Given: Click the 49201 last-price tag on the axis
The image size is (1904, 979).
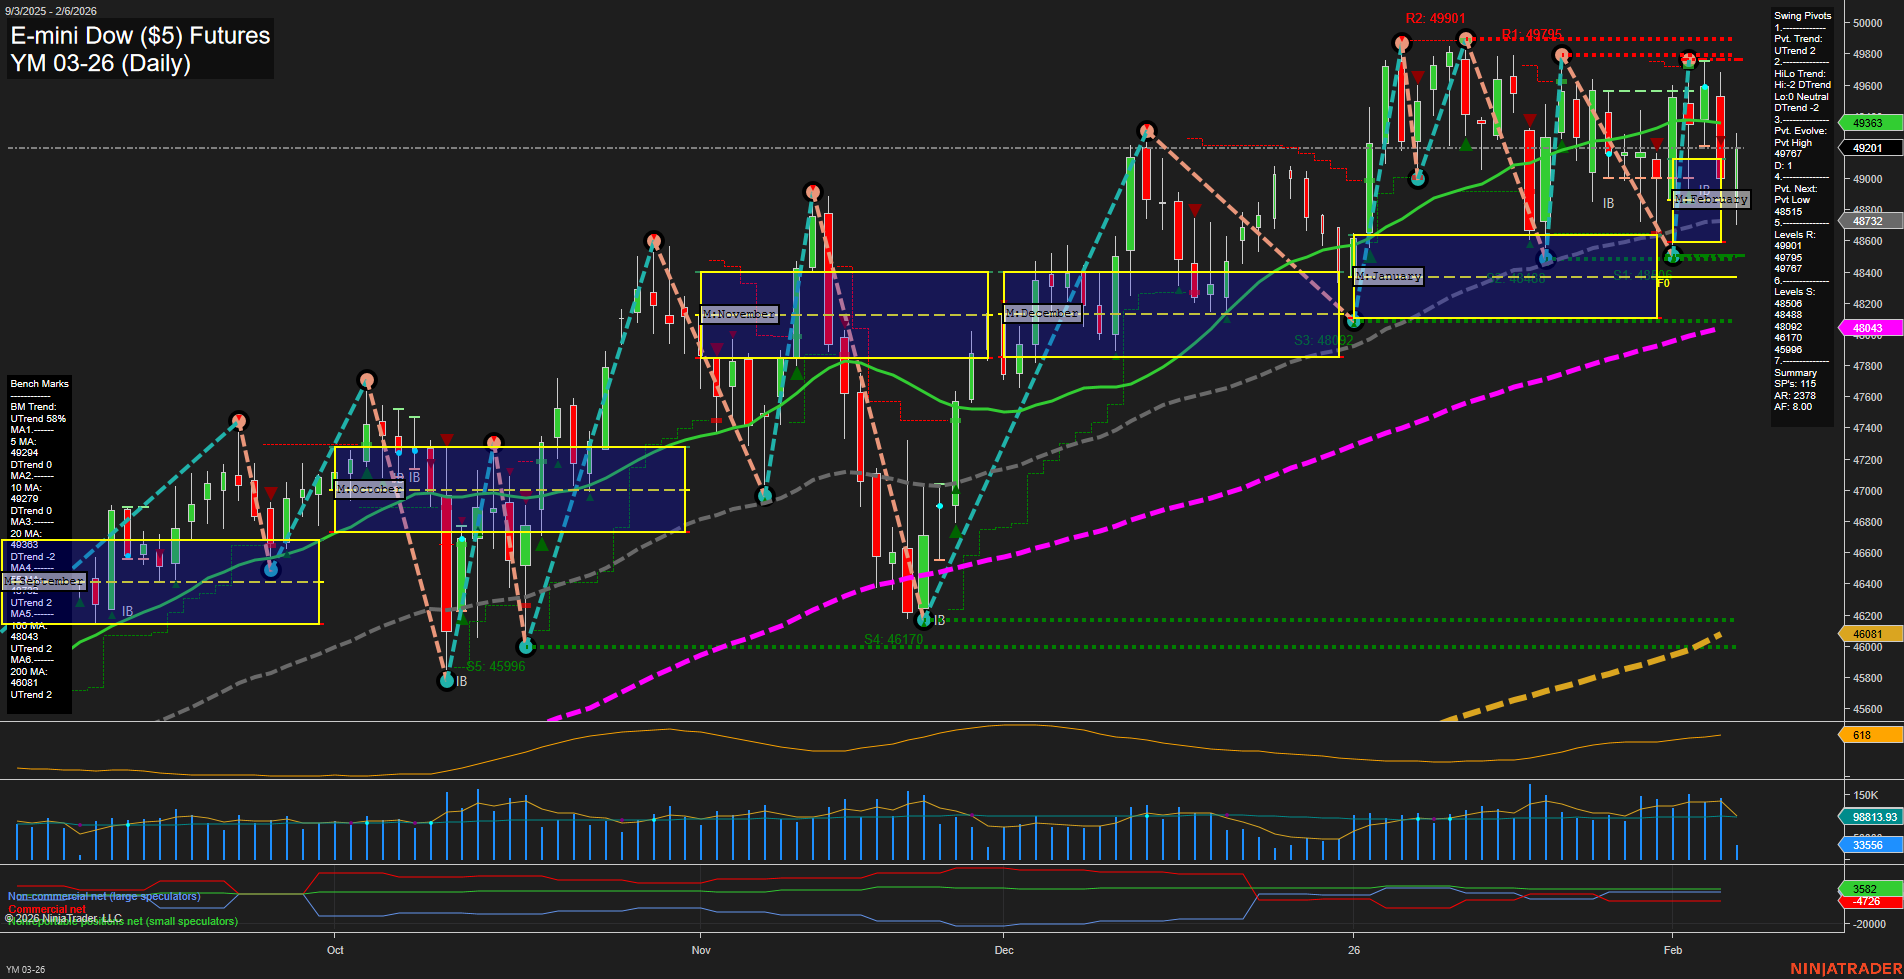Looking at the screenshot, I should click(1866, 147).
